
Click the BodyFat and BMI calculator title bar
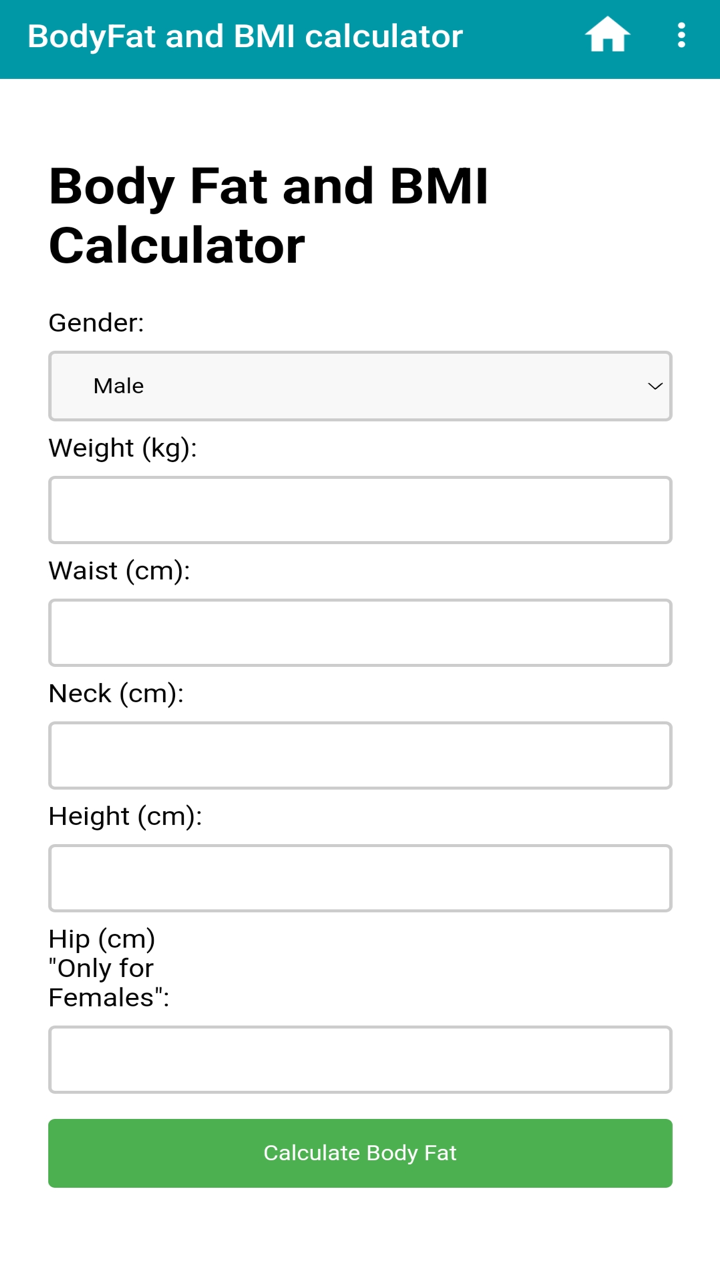point(246,36)
